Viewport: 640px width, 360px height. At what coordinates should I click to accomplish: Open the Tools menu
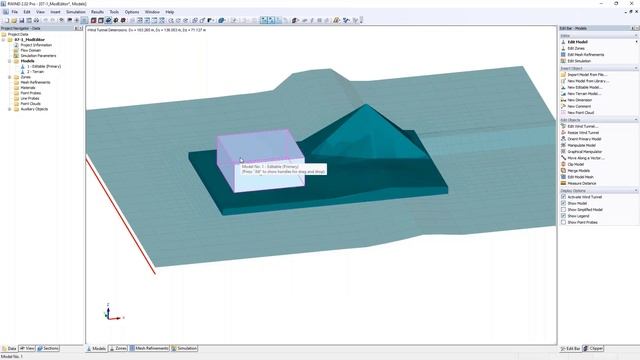(114, 12)
